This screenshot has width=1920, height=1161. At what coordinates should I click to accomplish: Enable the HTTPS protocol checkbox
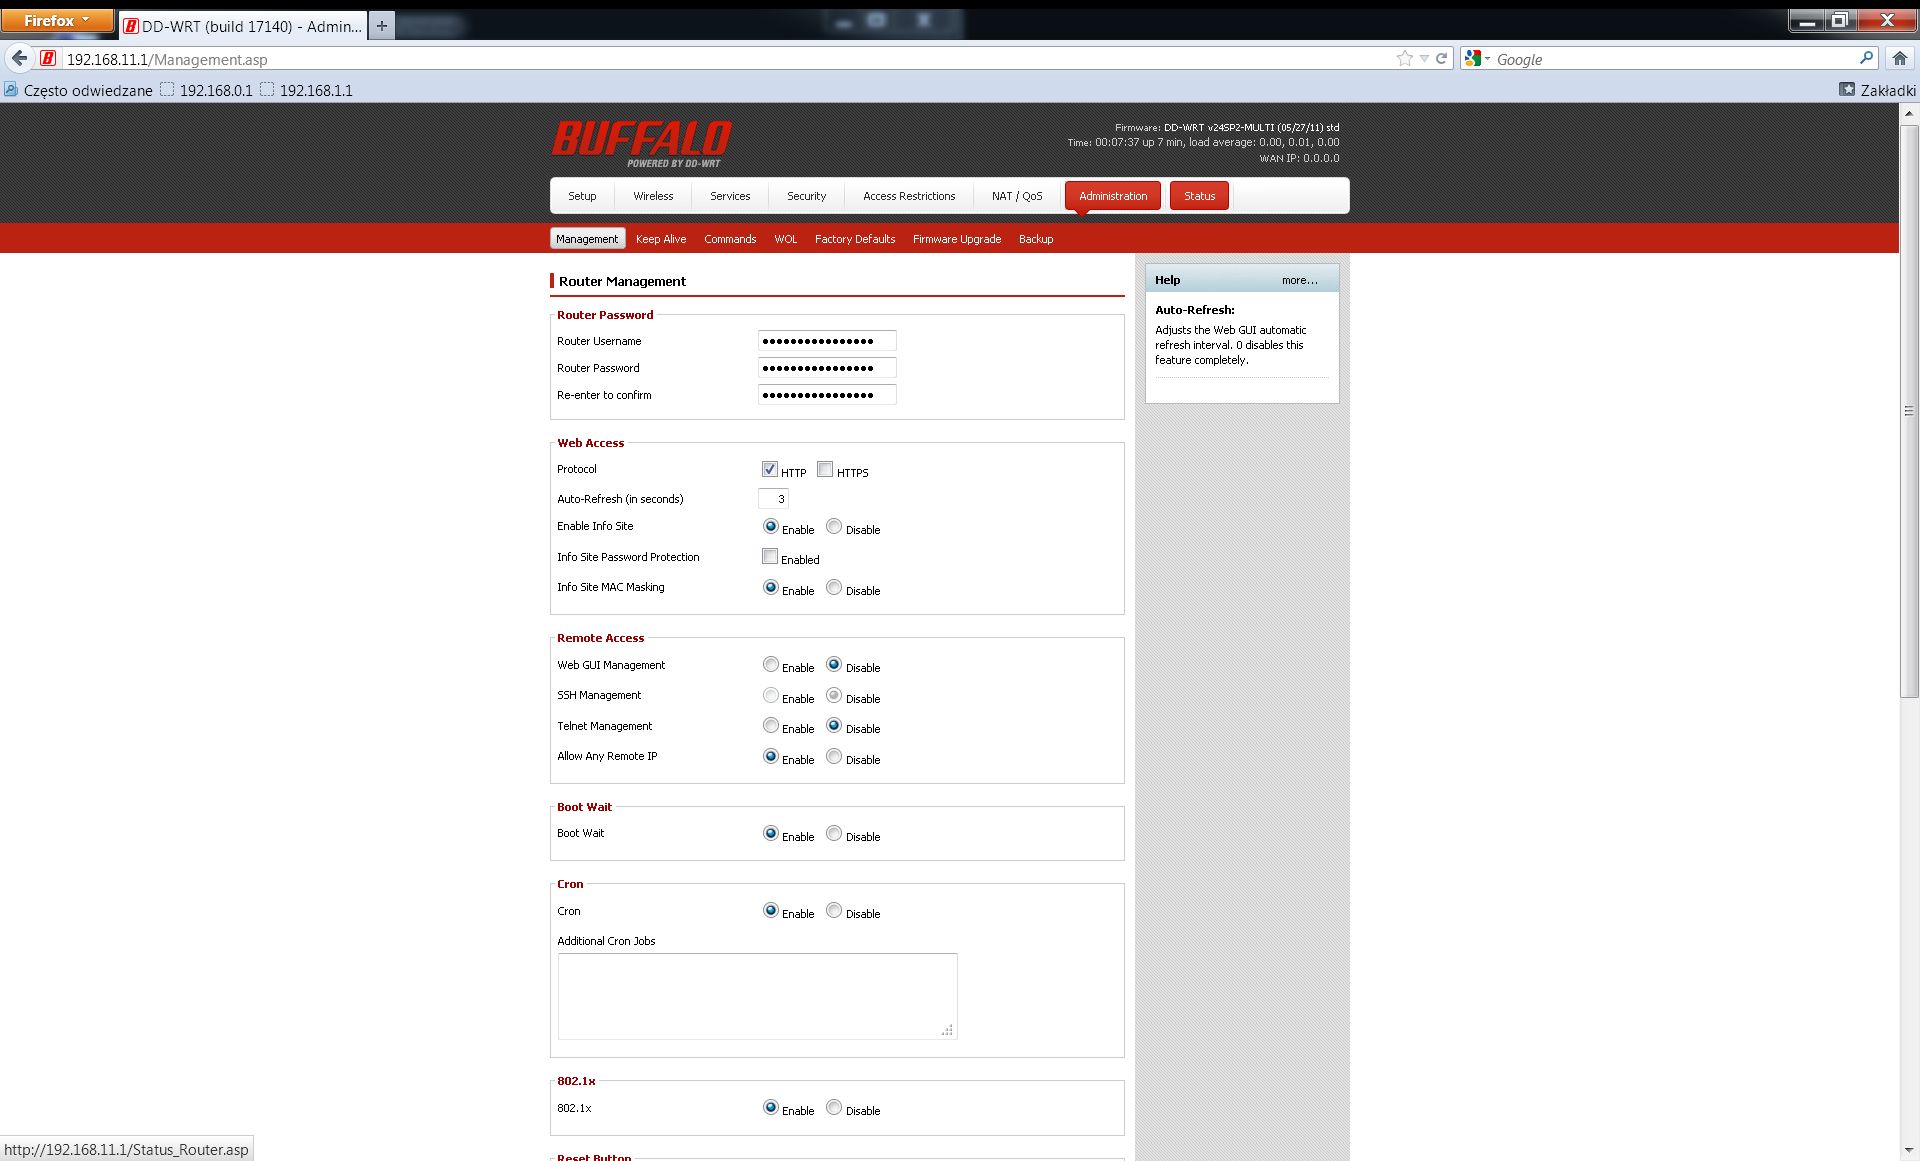(825, 469)
